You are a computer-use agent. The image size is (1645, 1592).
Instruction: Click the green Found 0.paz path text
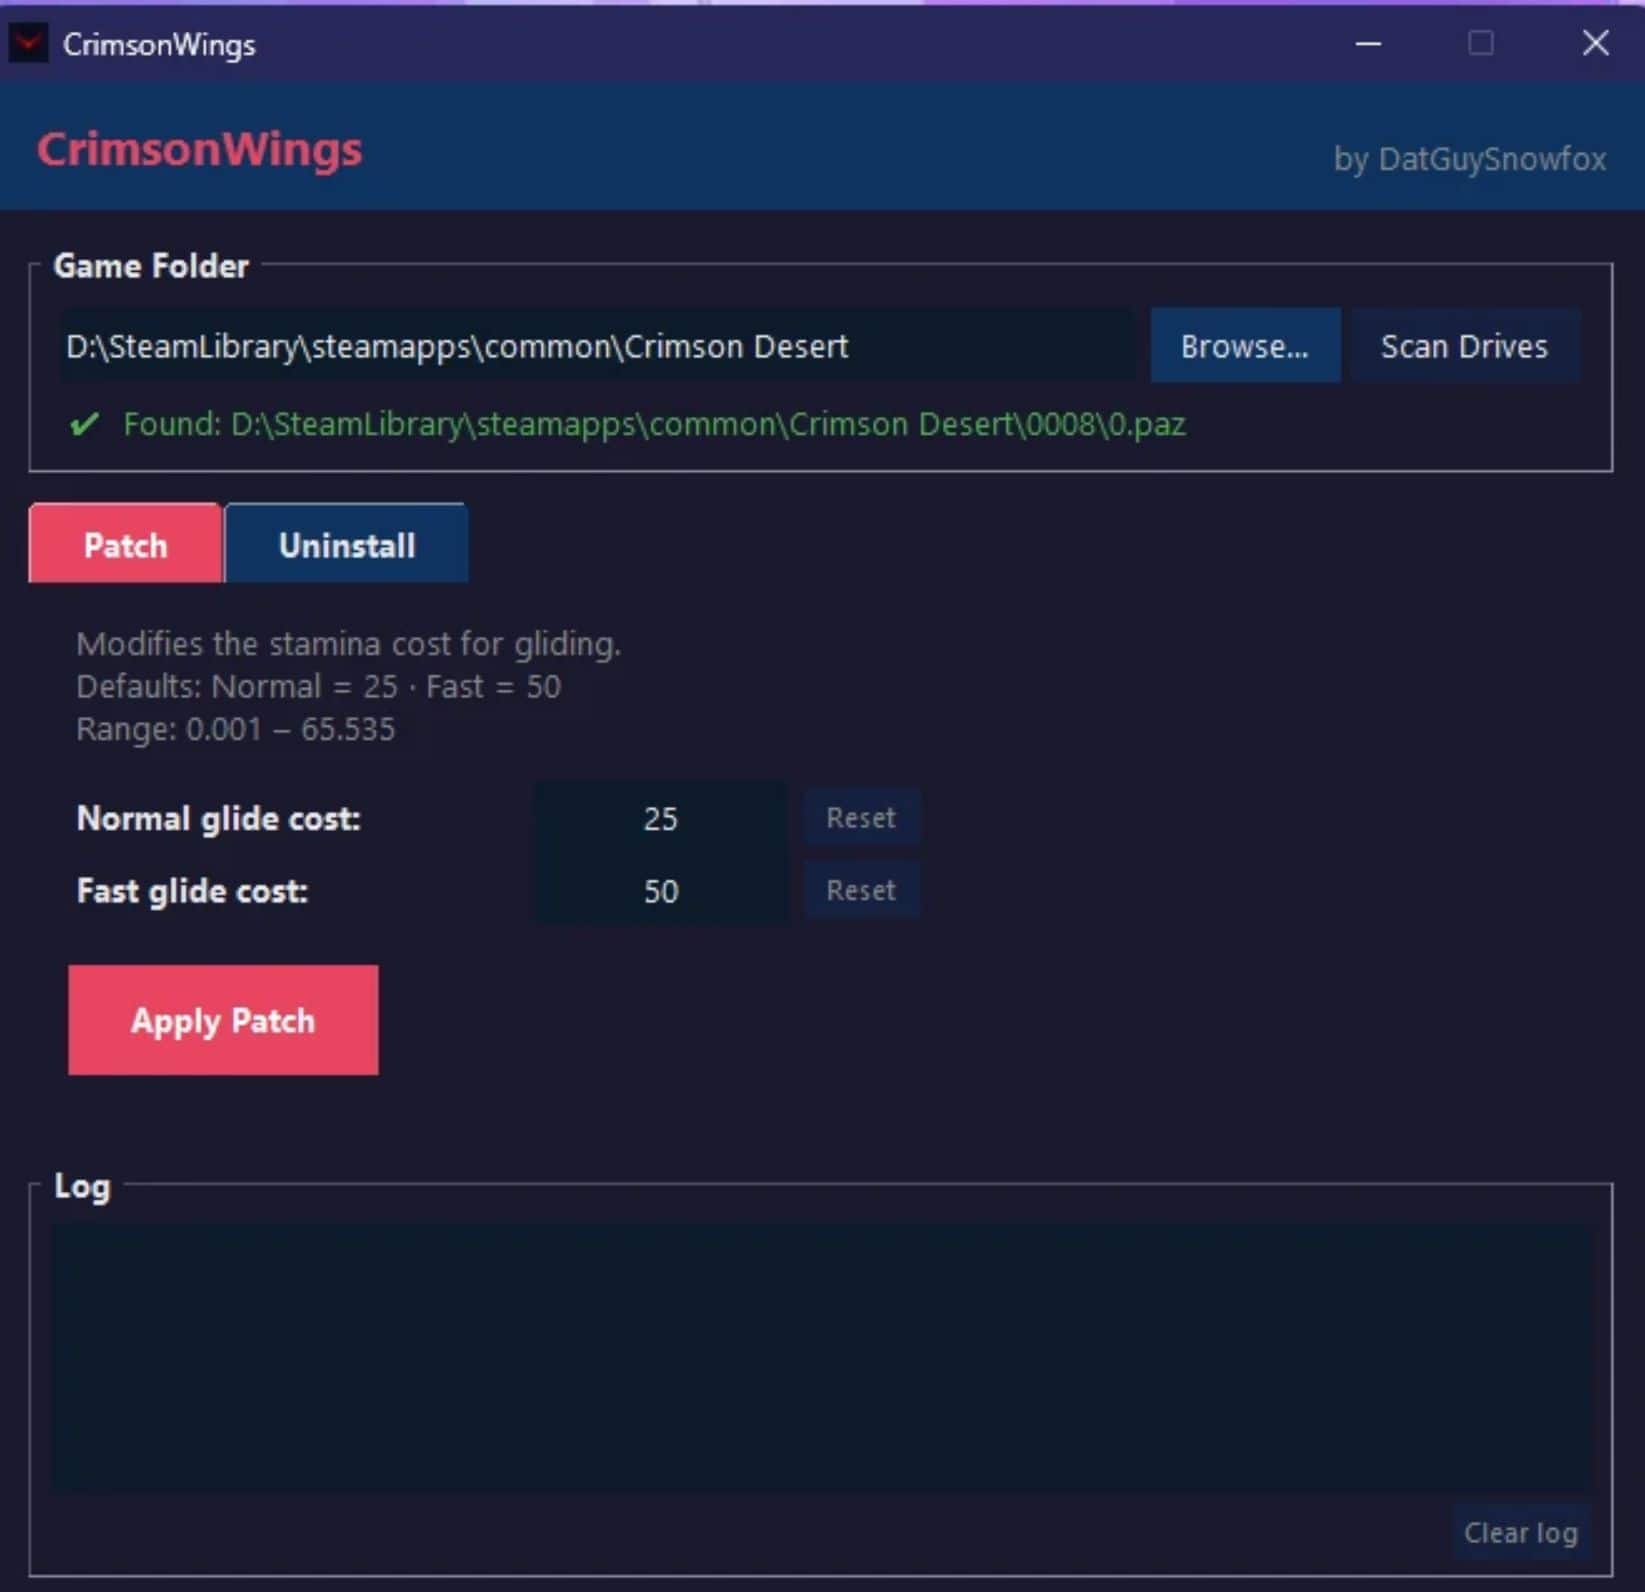pyautogui.click(x=654, y=424)
